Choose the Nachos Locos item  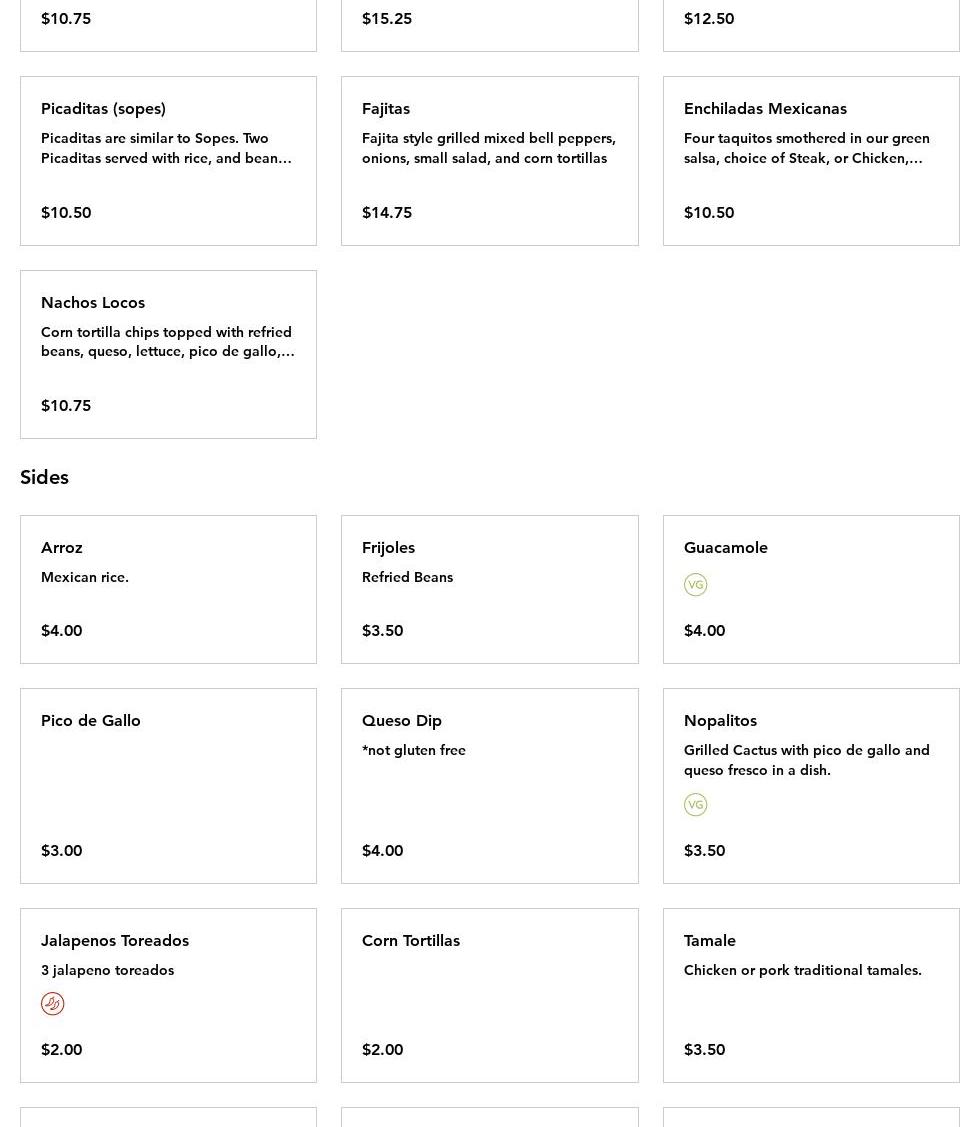point(168,354)
